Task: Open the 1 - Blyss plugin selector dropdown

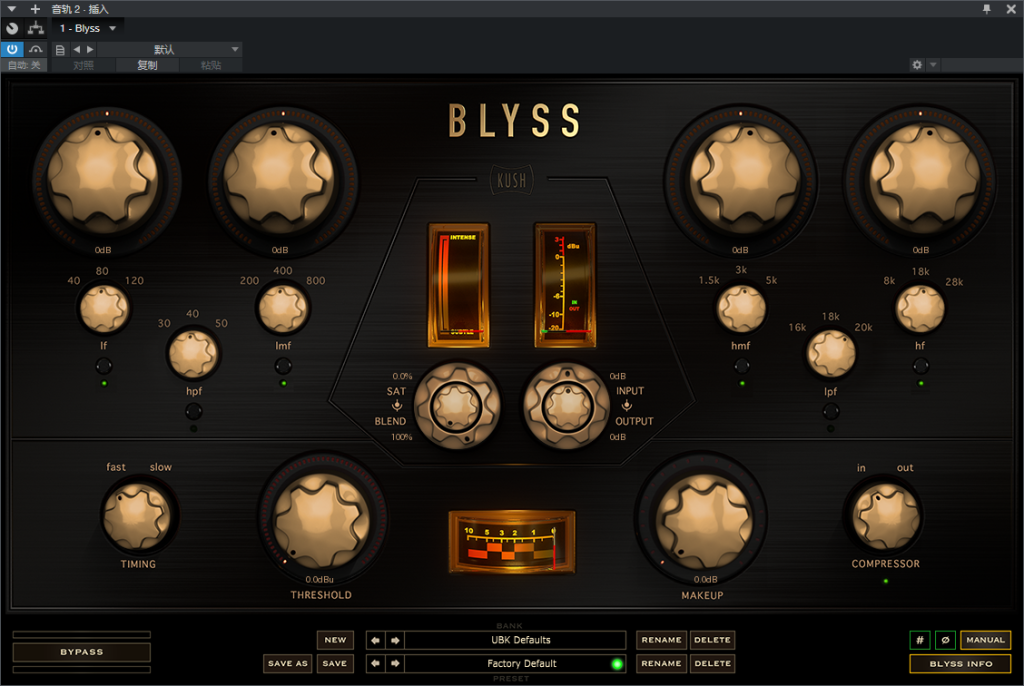Action: pyautogui.click(x=88, y=28)
